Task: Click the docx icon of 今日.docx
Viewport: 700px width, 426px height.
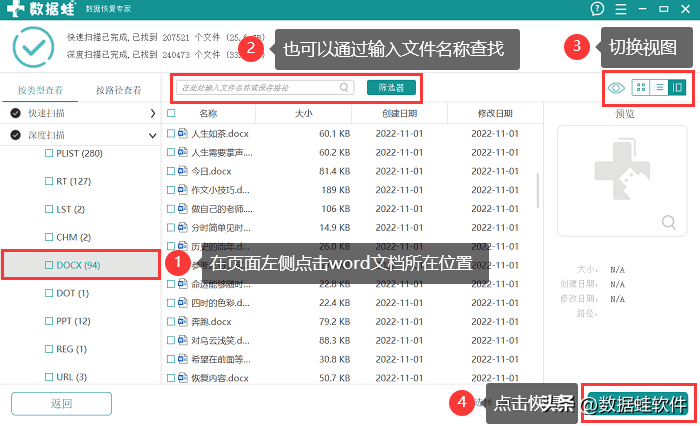Action: [x=183, y=171]
